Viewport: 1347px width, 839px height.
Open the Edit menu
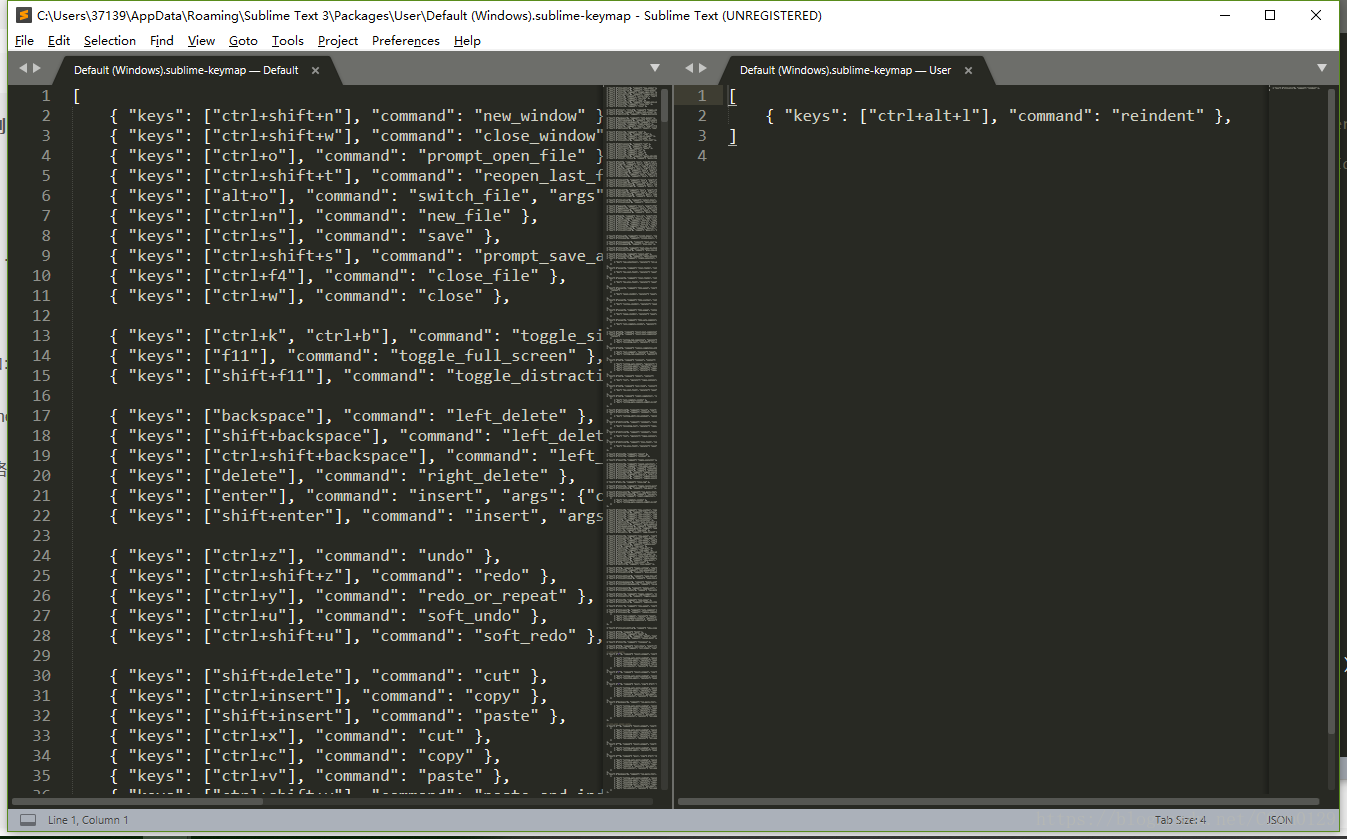pyautogui.click(x=59, y=41)
